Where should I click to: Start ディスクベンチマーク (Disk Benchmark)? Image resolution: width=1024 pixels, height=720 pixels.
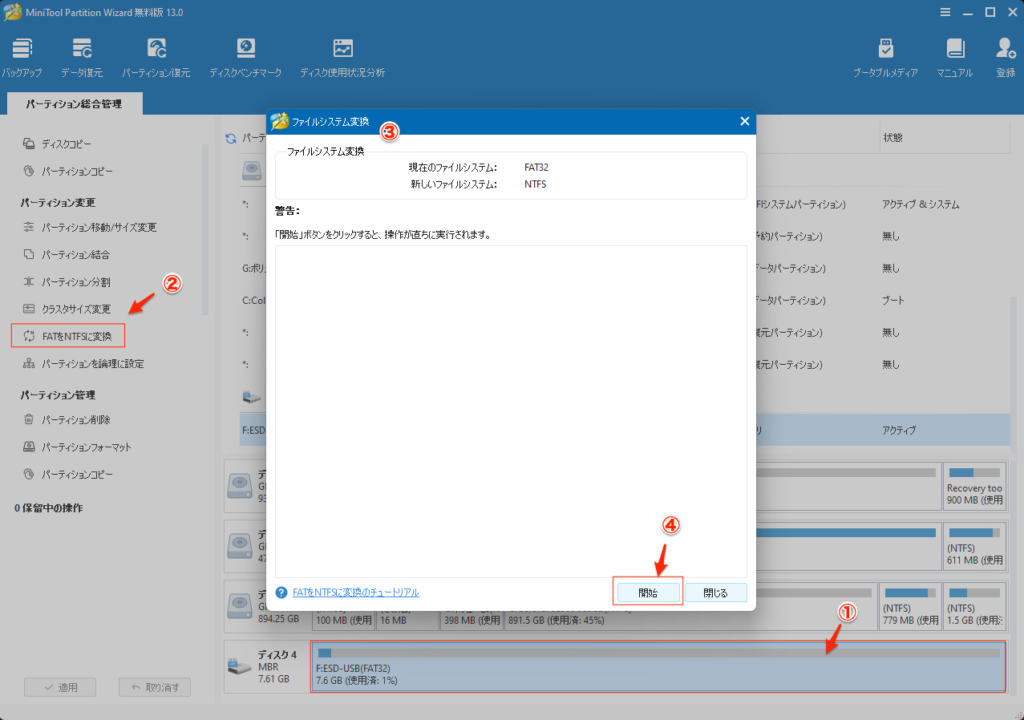pyautogui.click(x=245, y=58)
